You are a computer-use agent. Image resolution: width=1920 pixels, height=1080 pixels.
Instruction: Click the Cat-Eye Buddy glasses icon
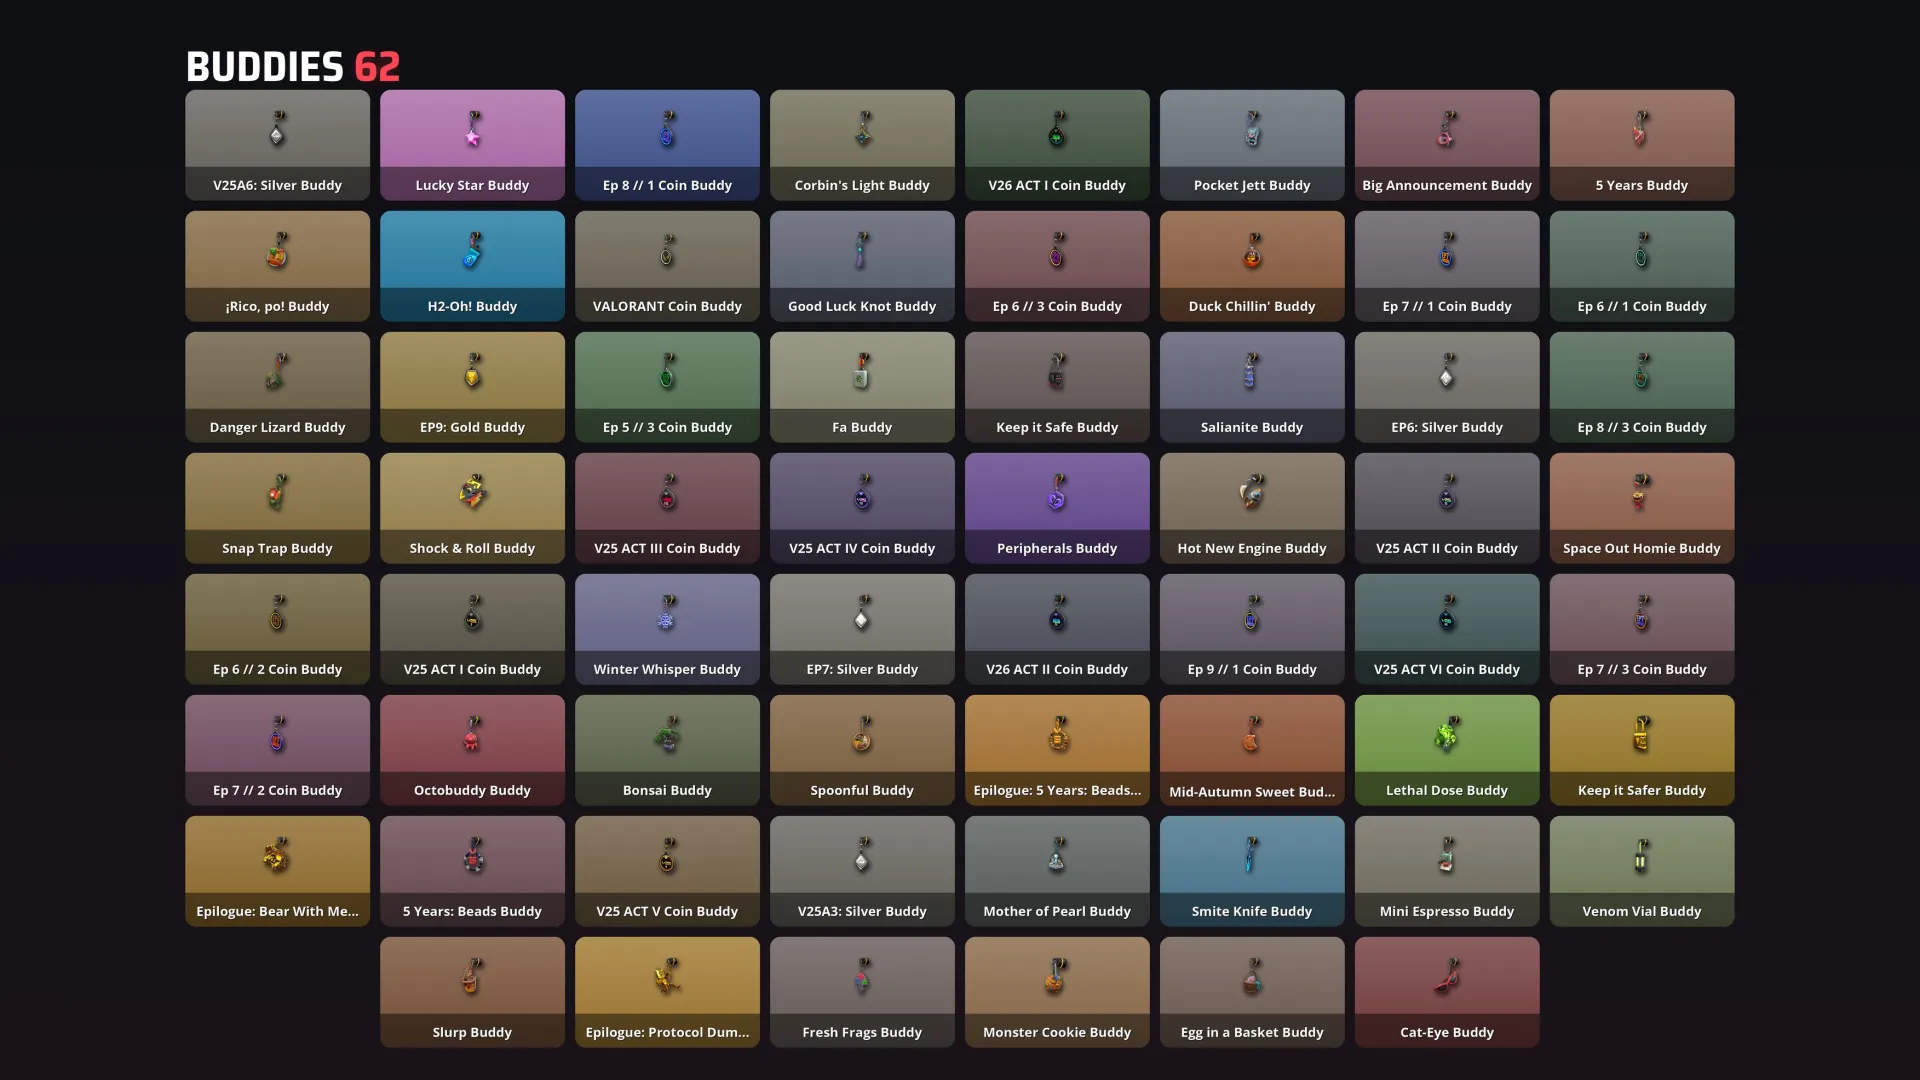tap(1446, 977)
